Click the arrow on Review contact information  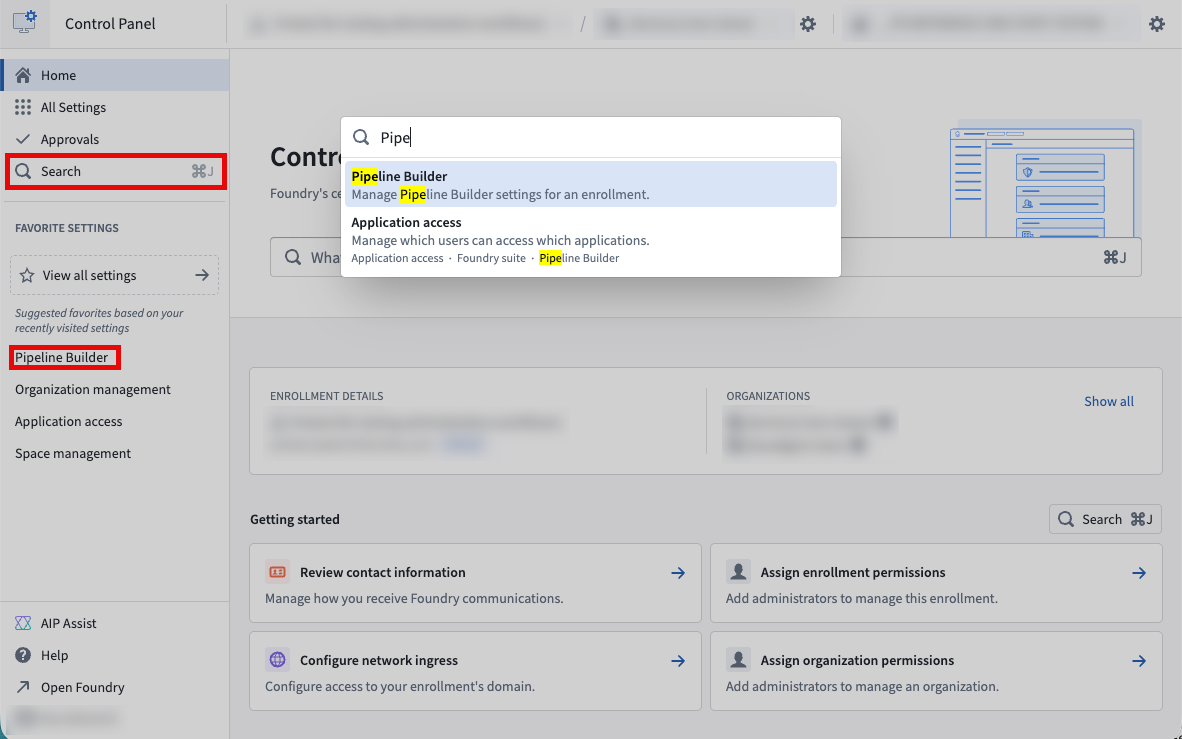tap(678, 573)
